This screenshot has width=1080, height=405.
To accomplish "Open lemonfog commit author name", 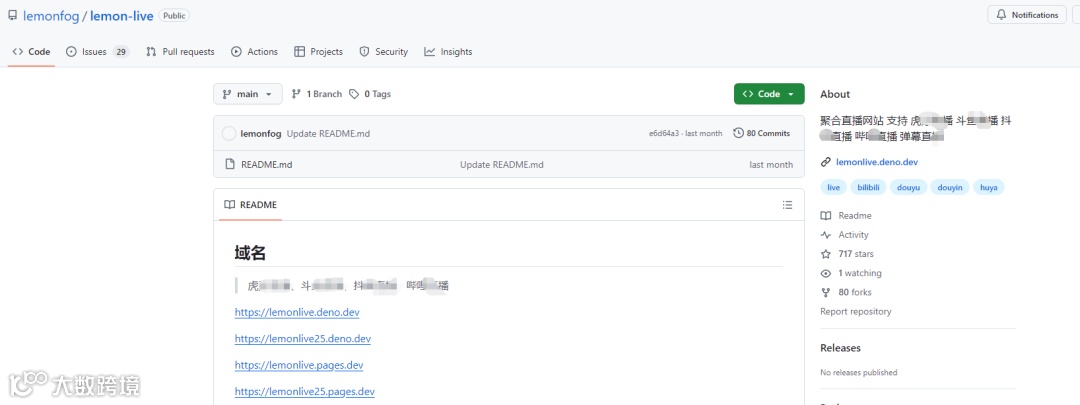I will click(261, 134).
